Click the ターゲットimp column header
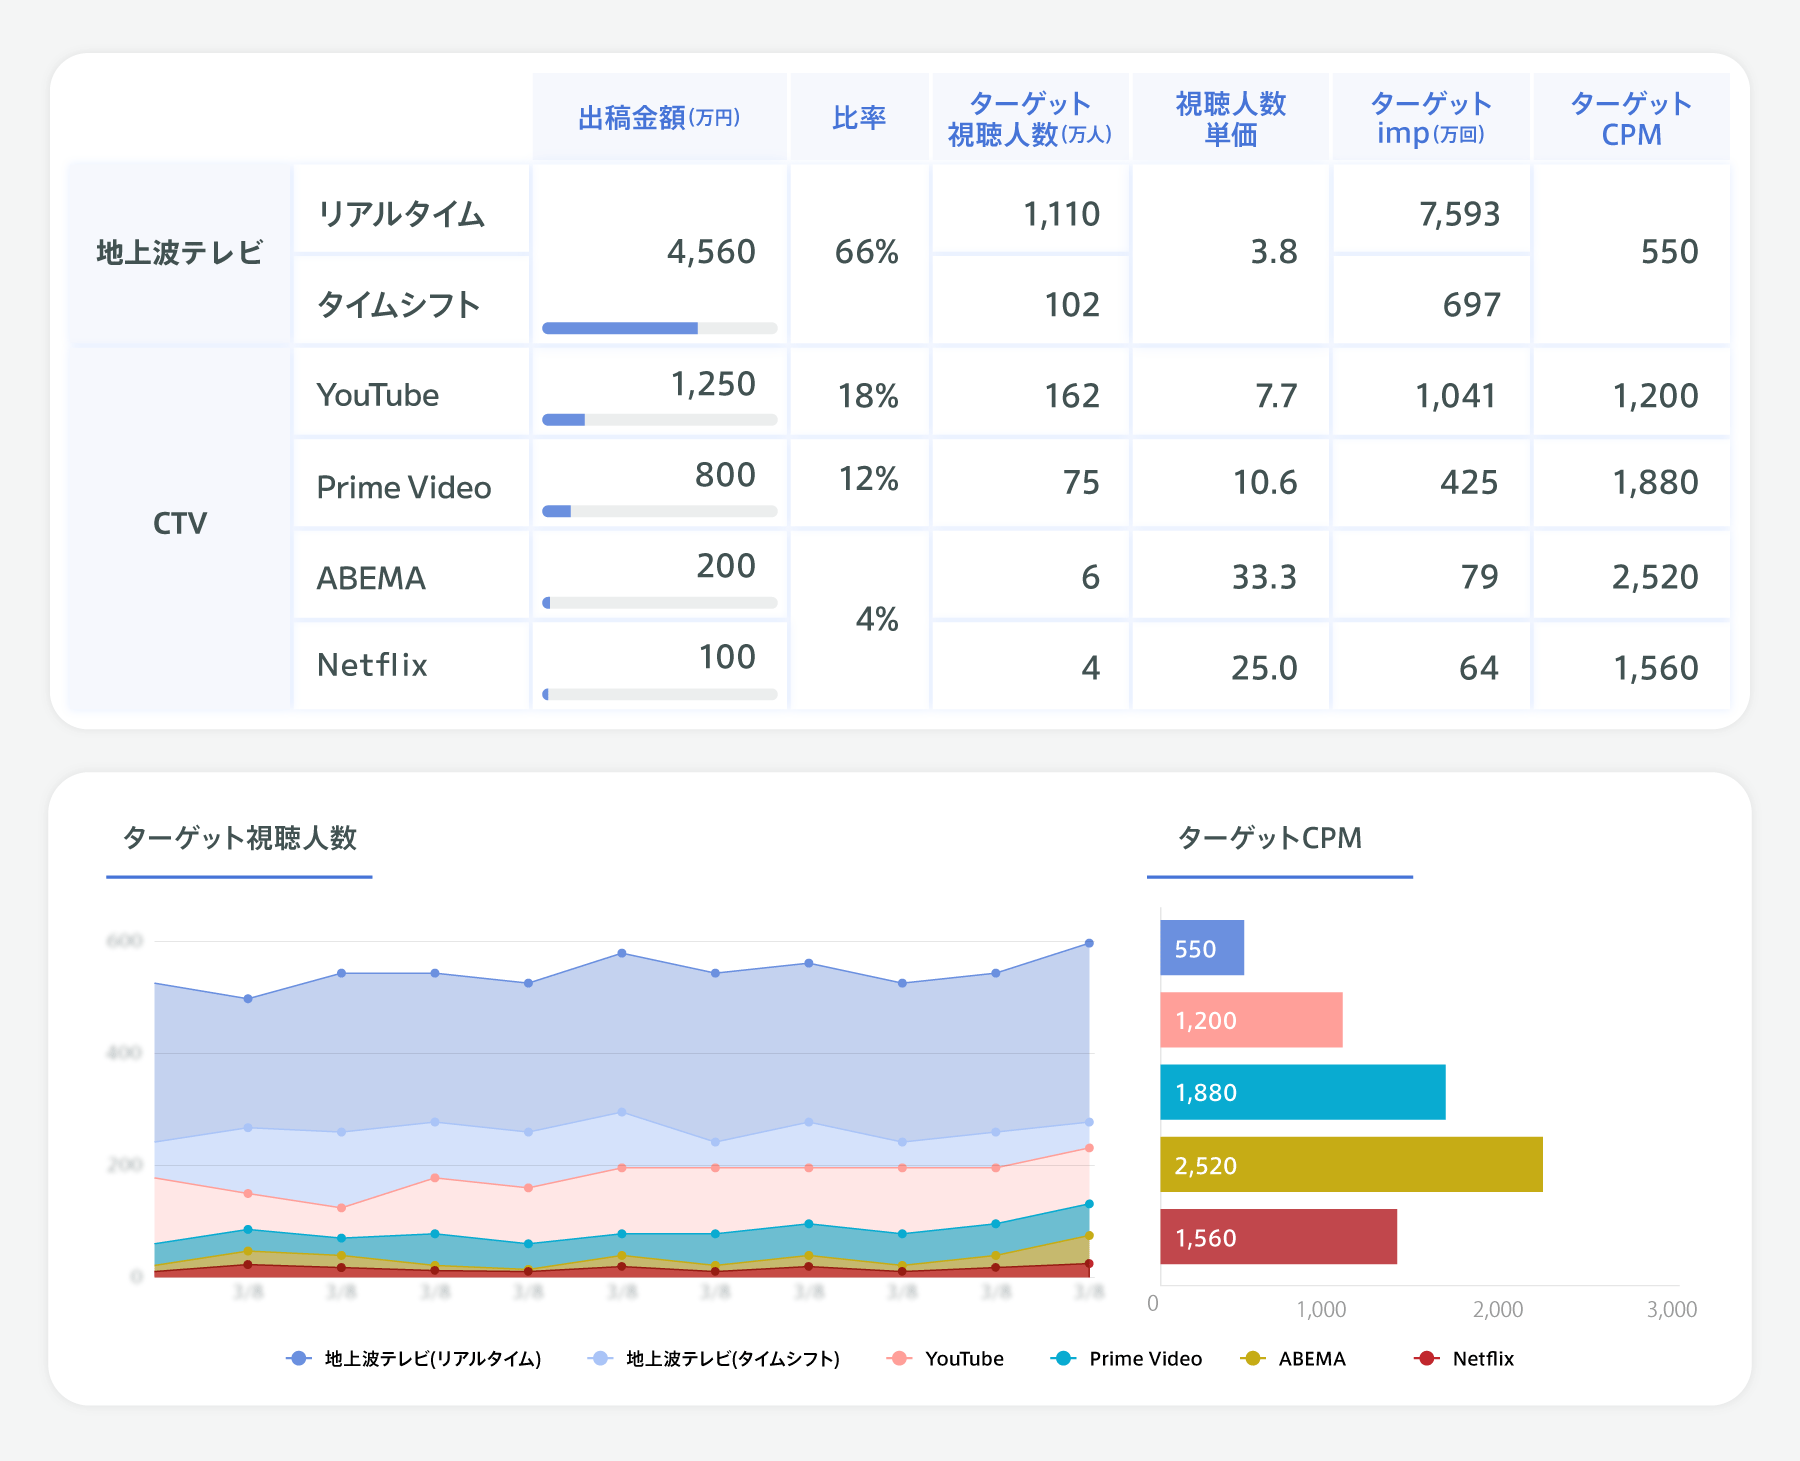 [1430, 118]
